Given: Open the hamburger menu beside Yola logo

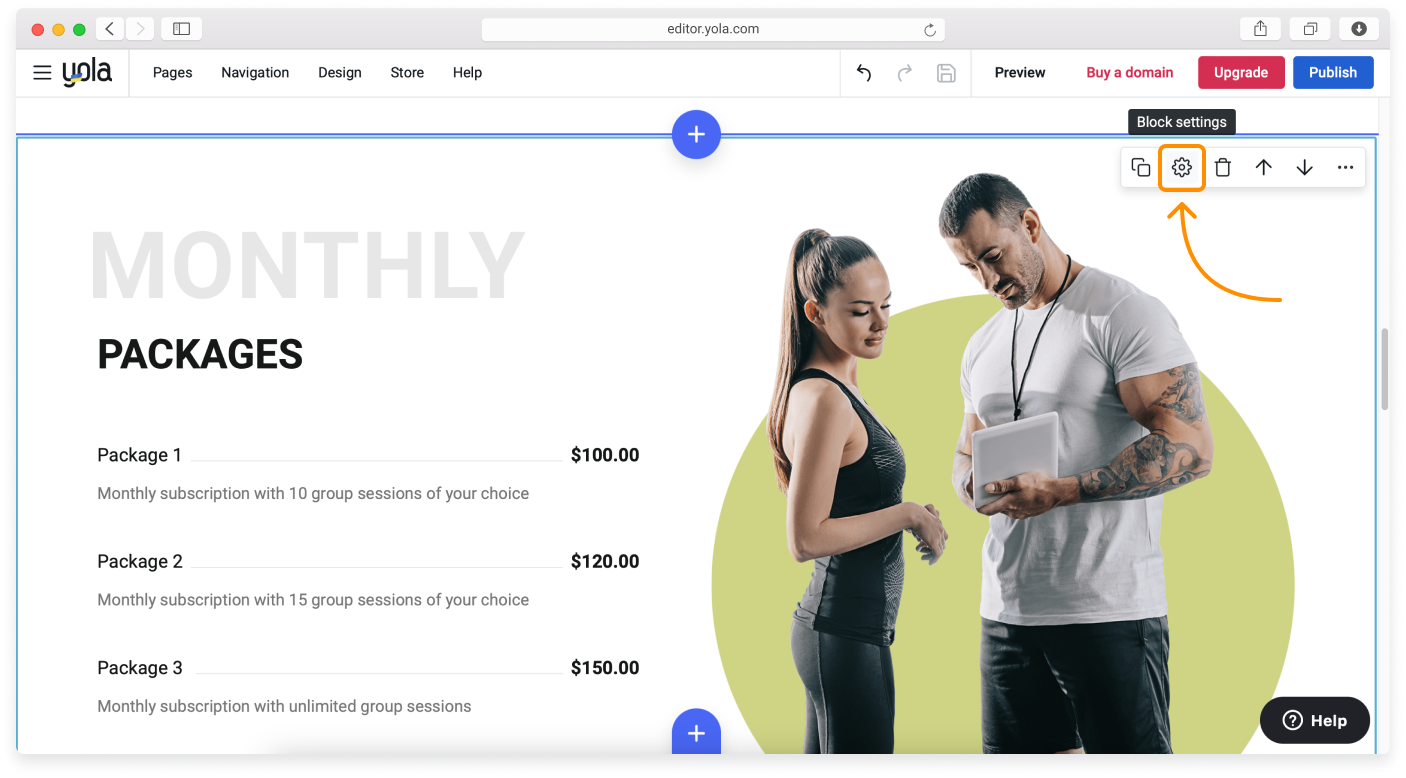Looking at the screenshot, I should 42,73.
